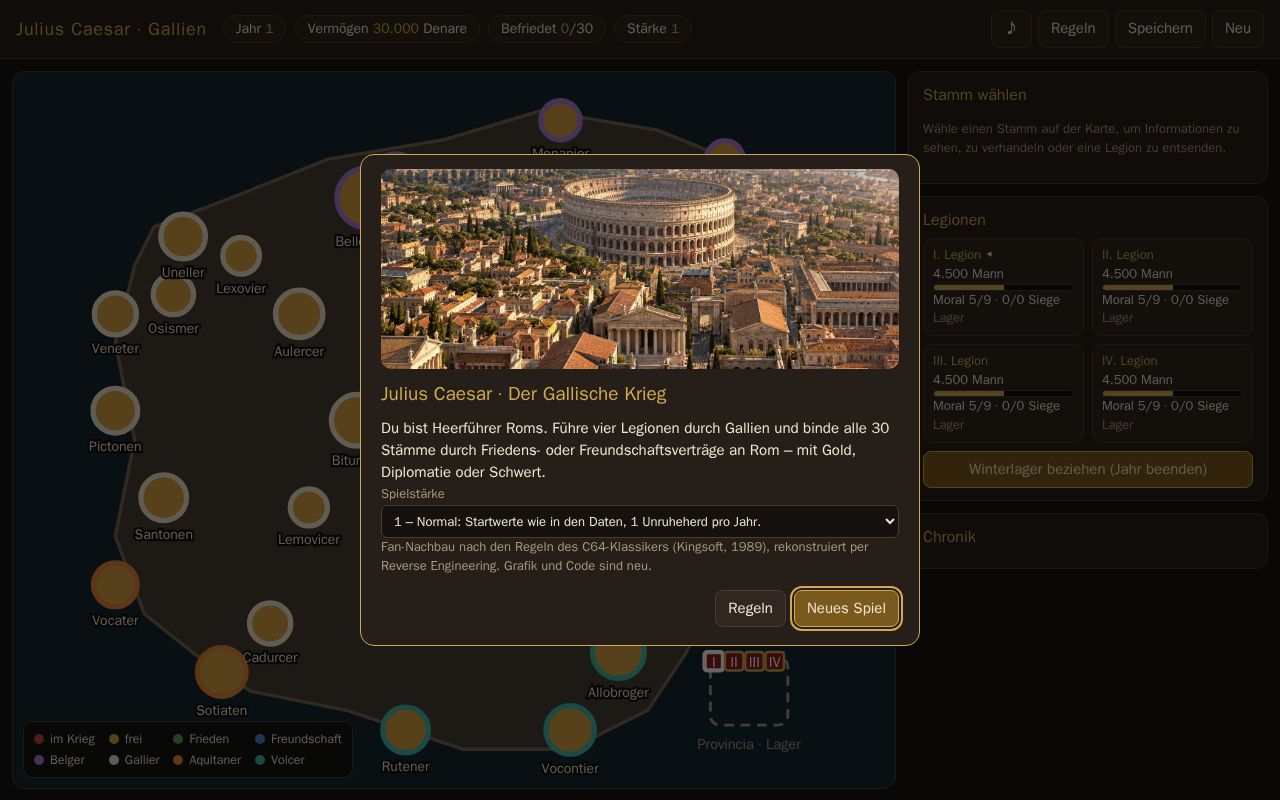Click the Colosseum image in the dialog
The height and width of the screenshot is (800, 1280).
coord(640,269)
